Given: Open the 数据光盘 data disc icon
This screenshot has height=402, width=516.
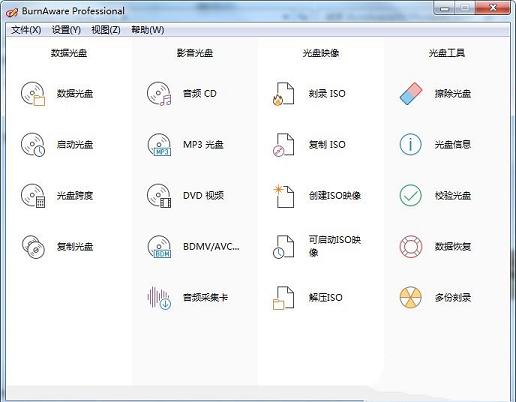Looking at the screenshot, I should point(33,94).
